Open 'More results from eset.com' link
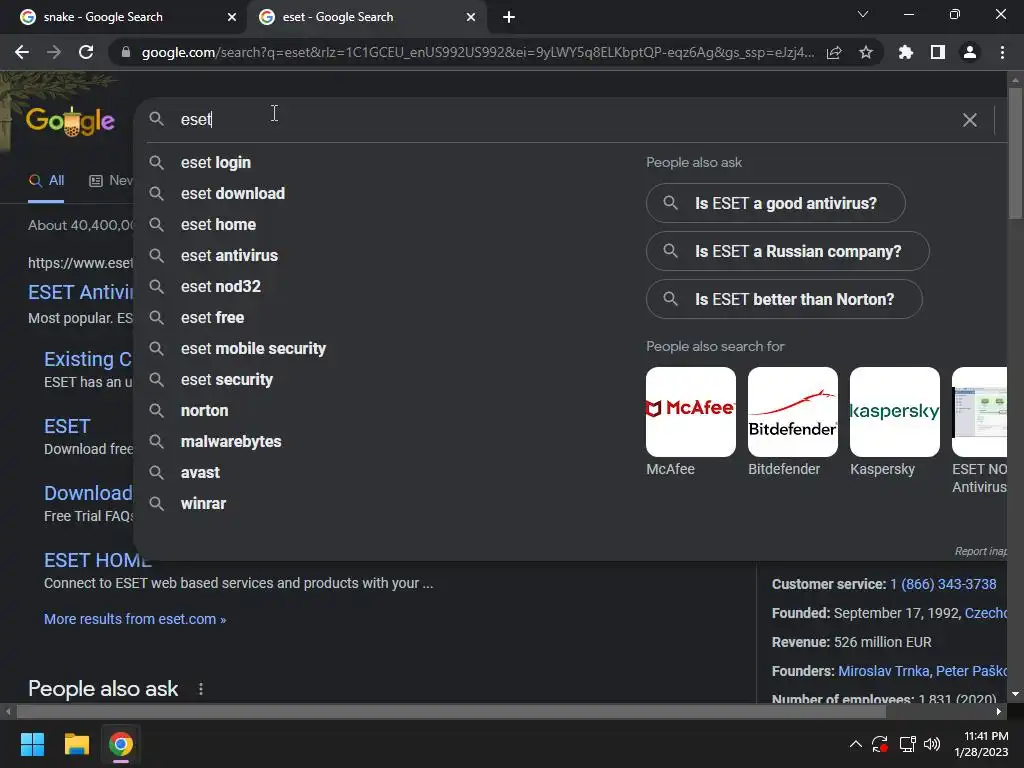Viewport: 1024px width, 768px height. coord(135,619)
